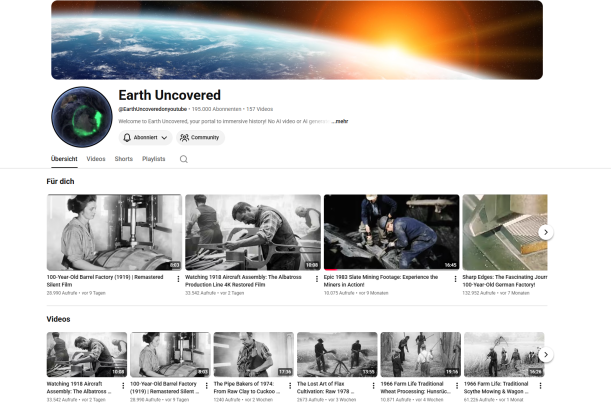The height and width of the screenshot is (404, 611).
Task: Open options for Barrel Factory video in Für dich
Action: (178, 279)
